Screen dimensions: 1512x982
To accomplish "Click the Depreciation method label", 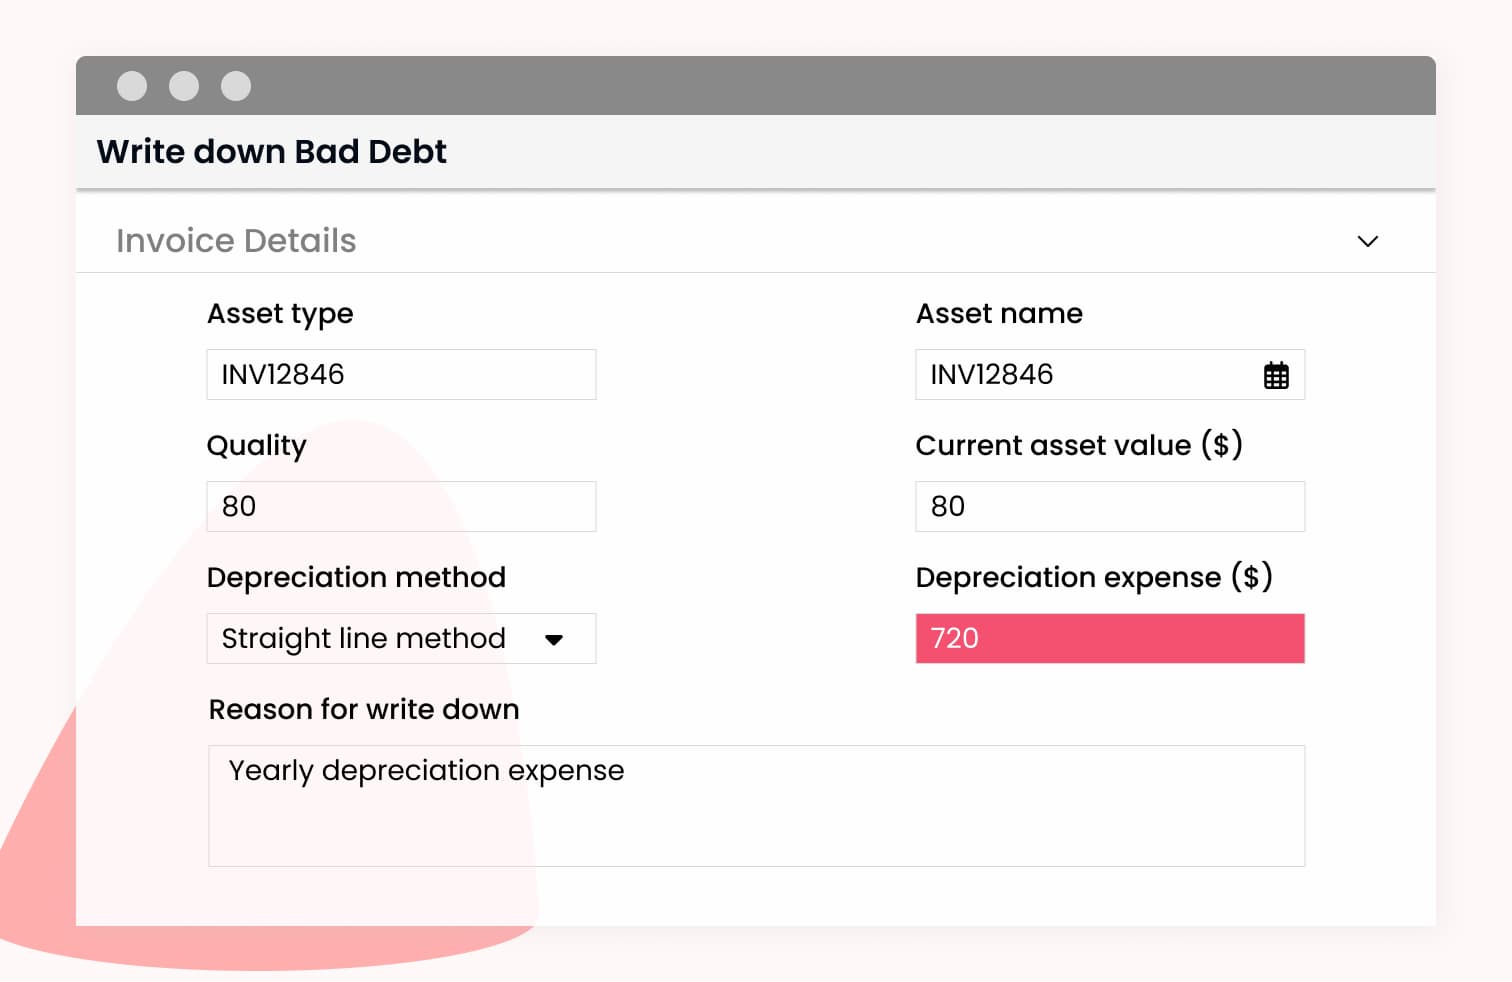I will point(356,578).
